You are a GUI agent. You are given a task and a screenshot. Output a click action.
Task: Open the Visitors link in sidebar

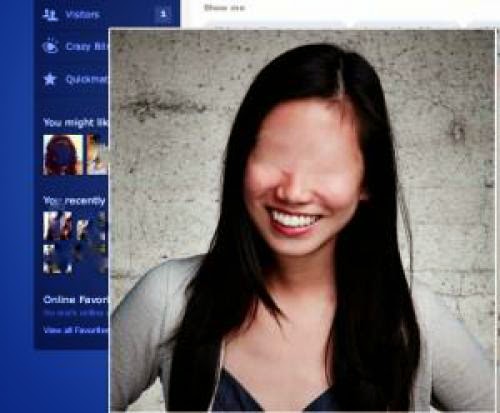[82, 14]
